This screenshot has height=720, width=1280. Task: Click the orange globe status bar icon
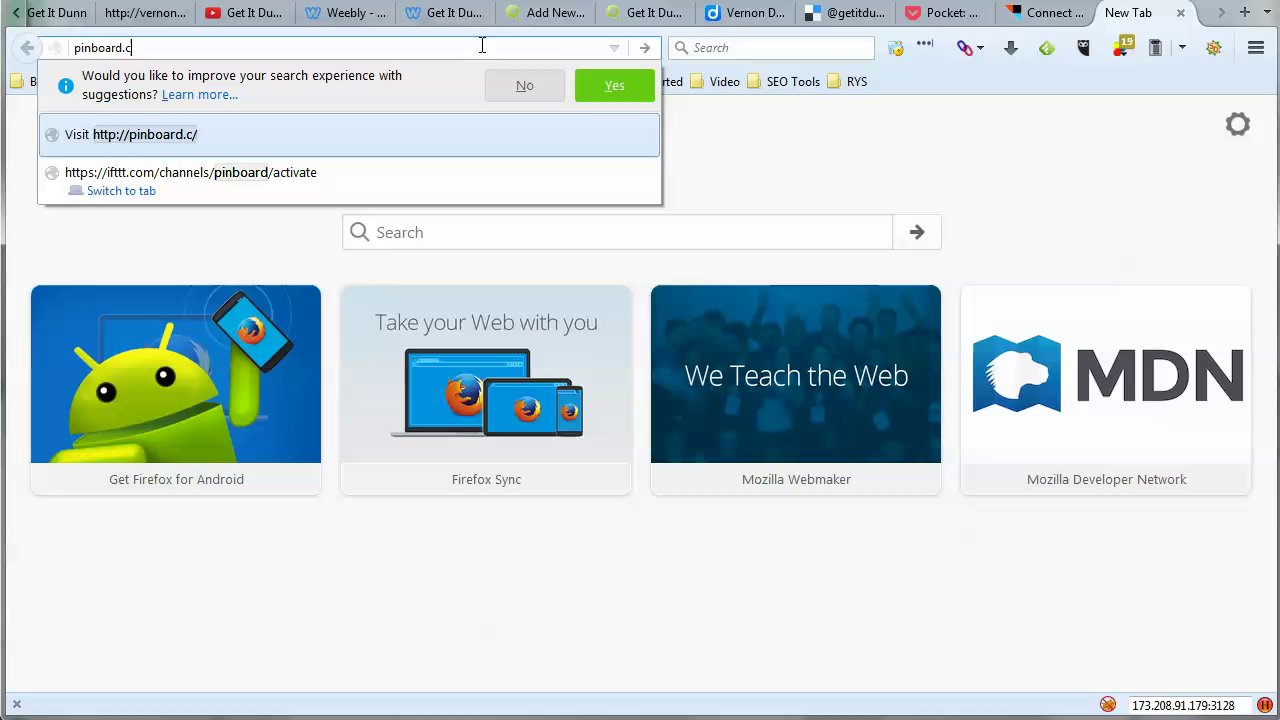click(1108, 705)
